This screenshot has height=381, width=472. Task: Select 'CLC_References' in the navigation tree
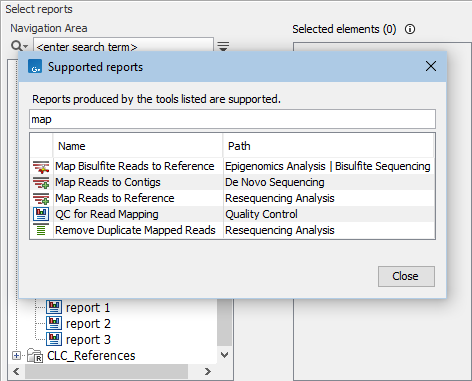click(x=91, y=356)
